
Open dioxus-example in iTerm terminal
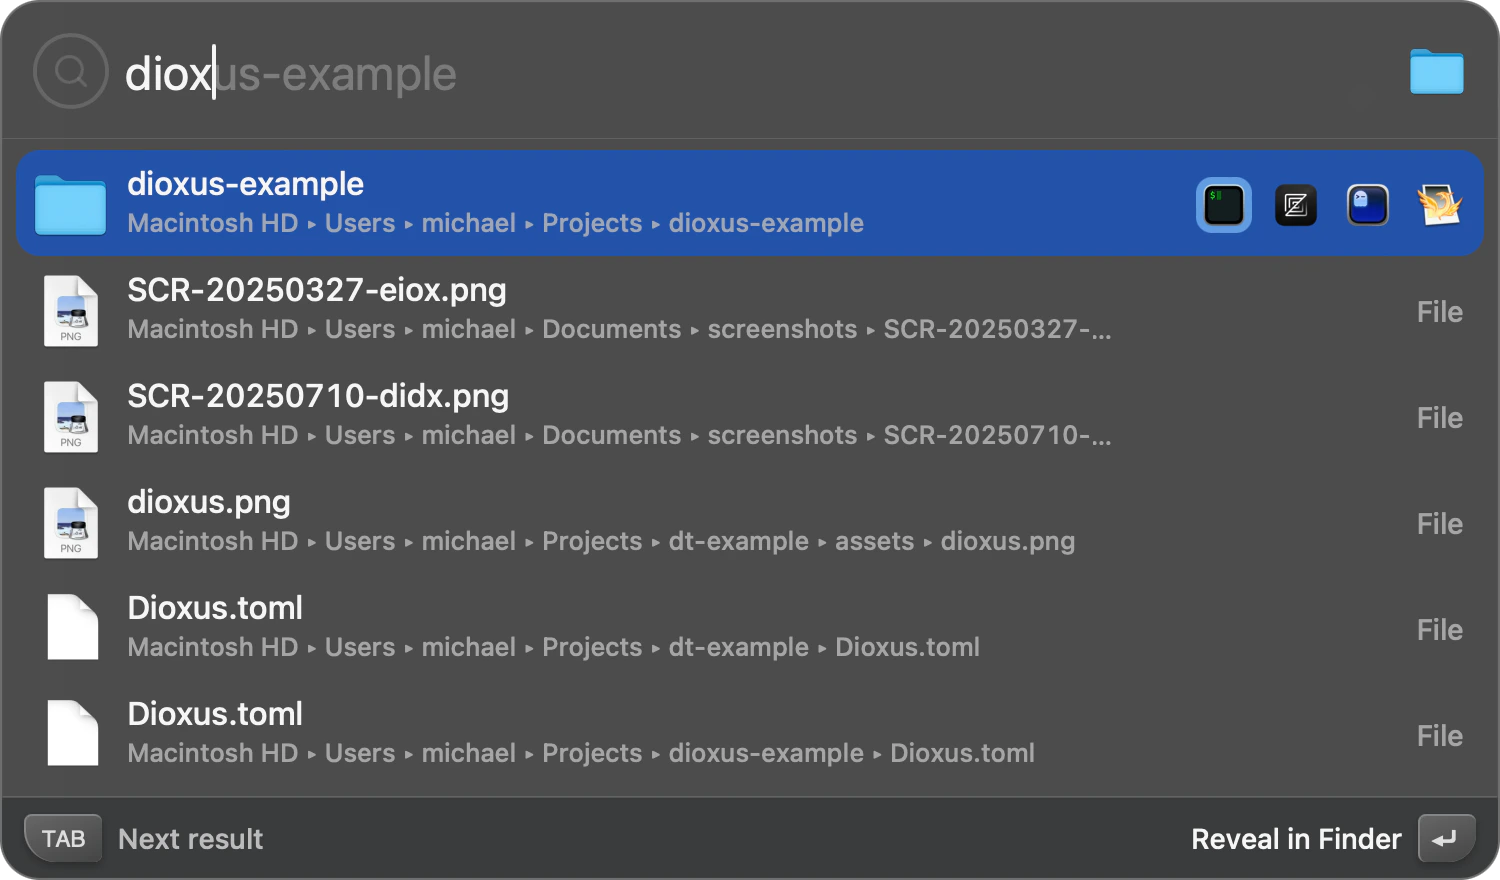[x=1223, y=205]
